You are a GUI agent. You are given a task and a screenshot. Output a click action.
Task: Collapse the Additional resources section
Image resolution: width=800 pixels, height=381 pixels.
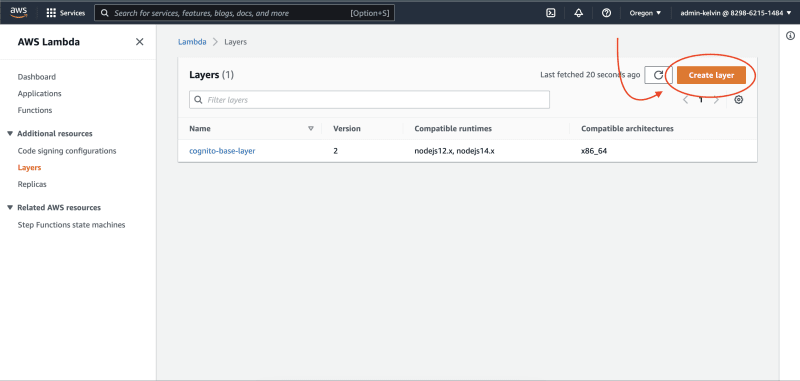tap(10, 134)
